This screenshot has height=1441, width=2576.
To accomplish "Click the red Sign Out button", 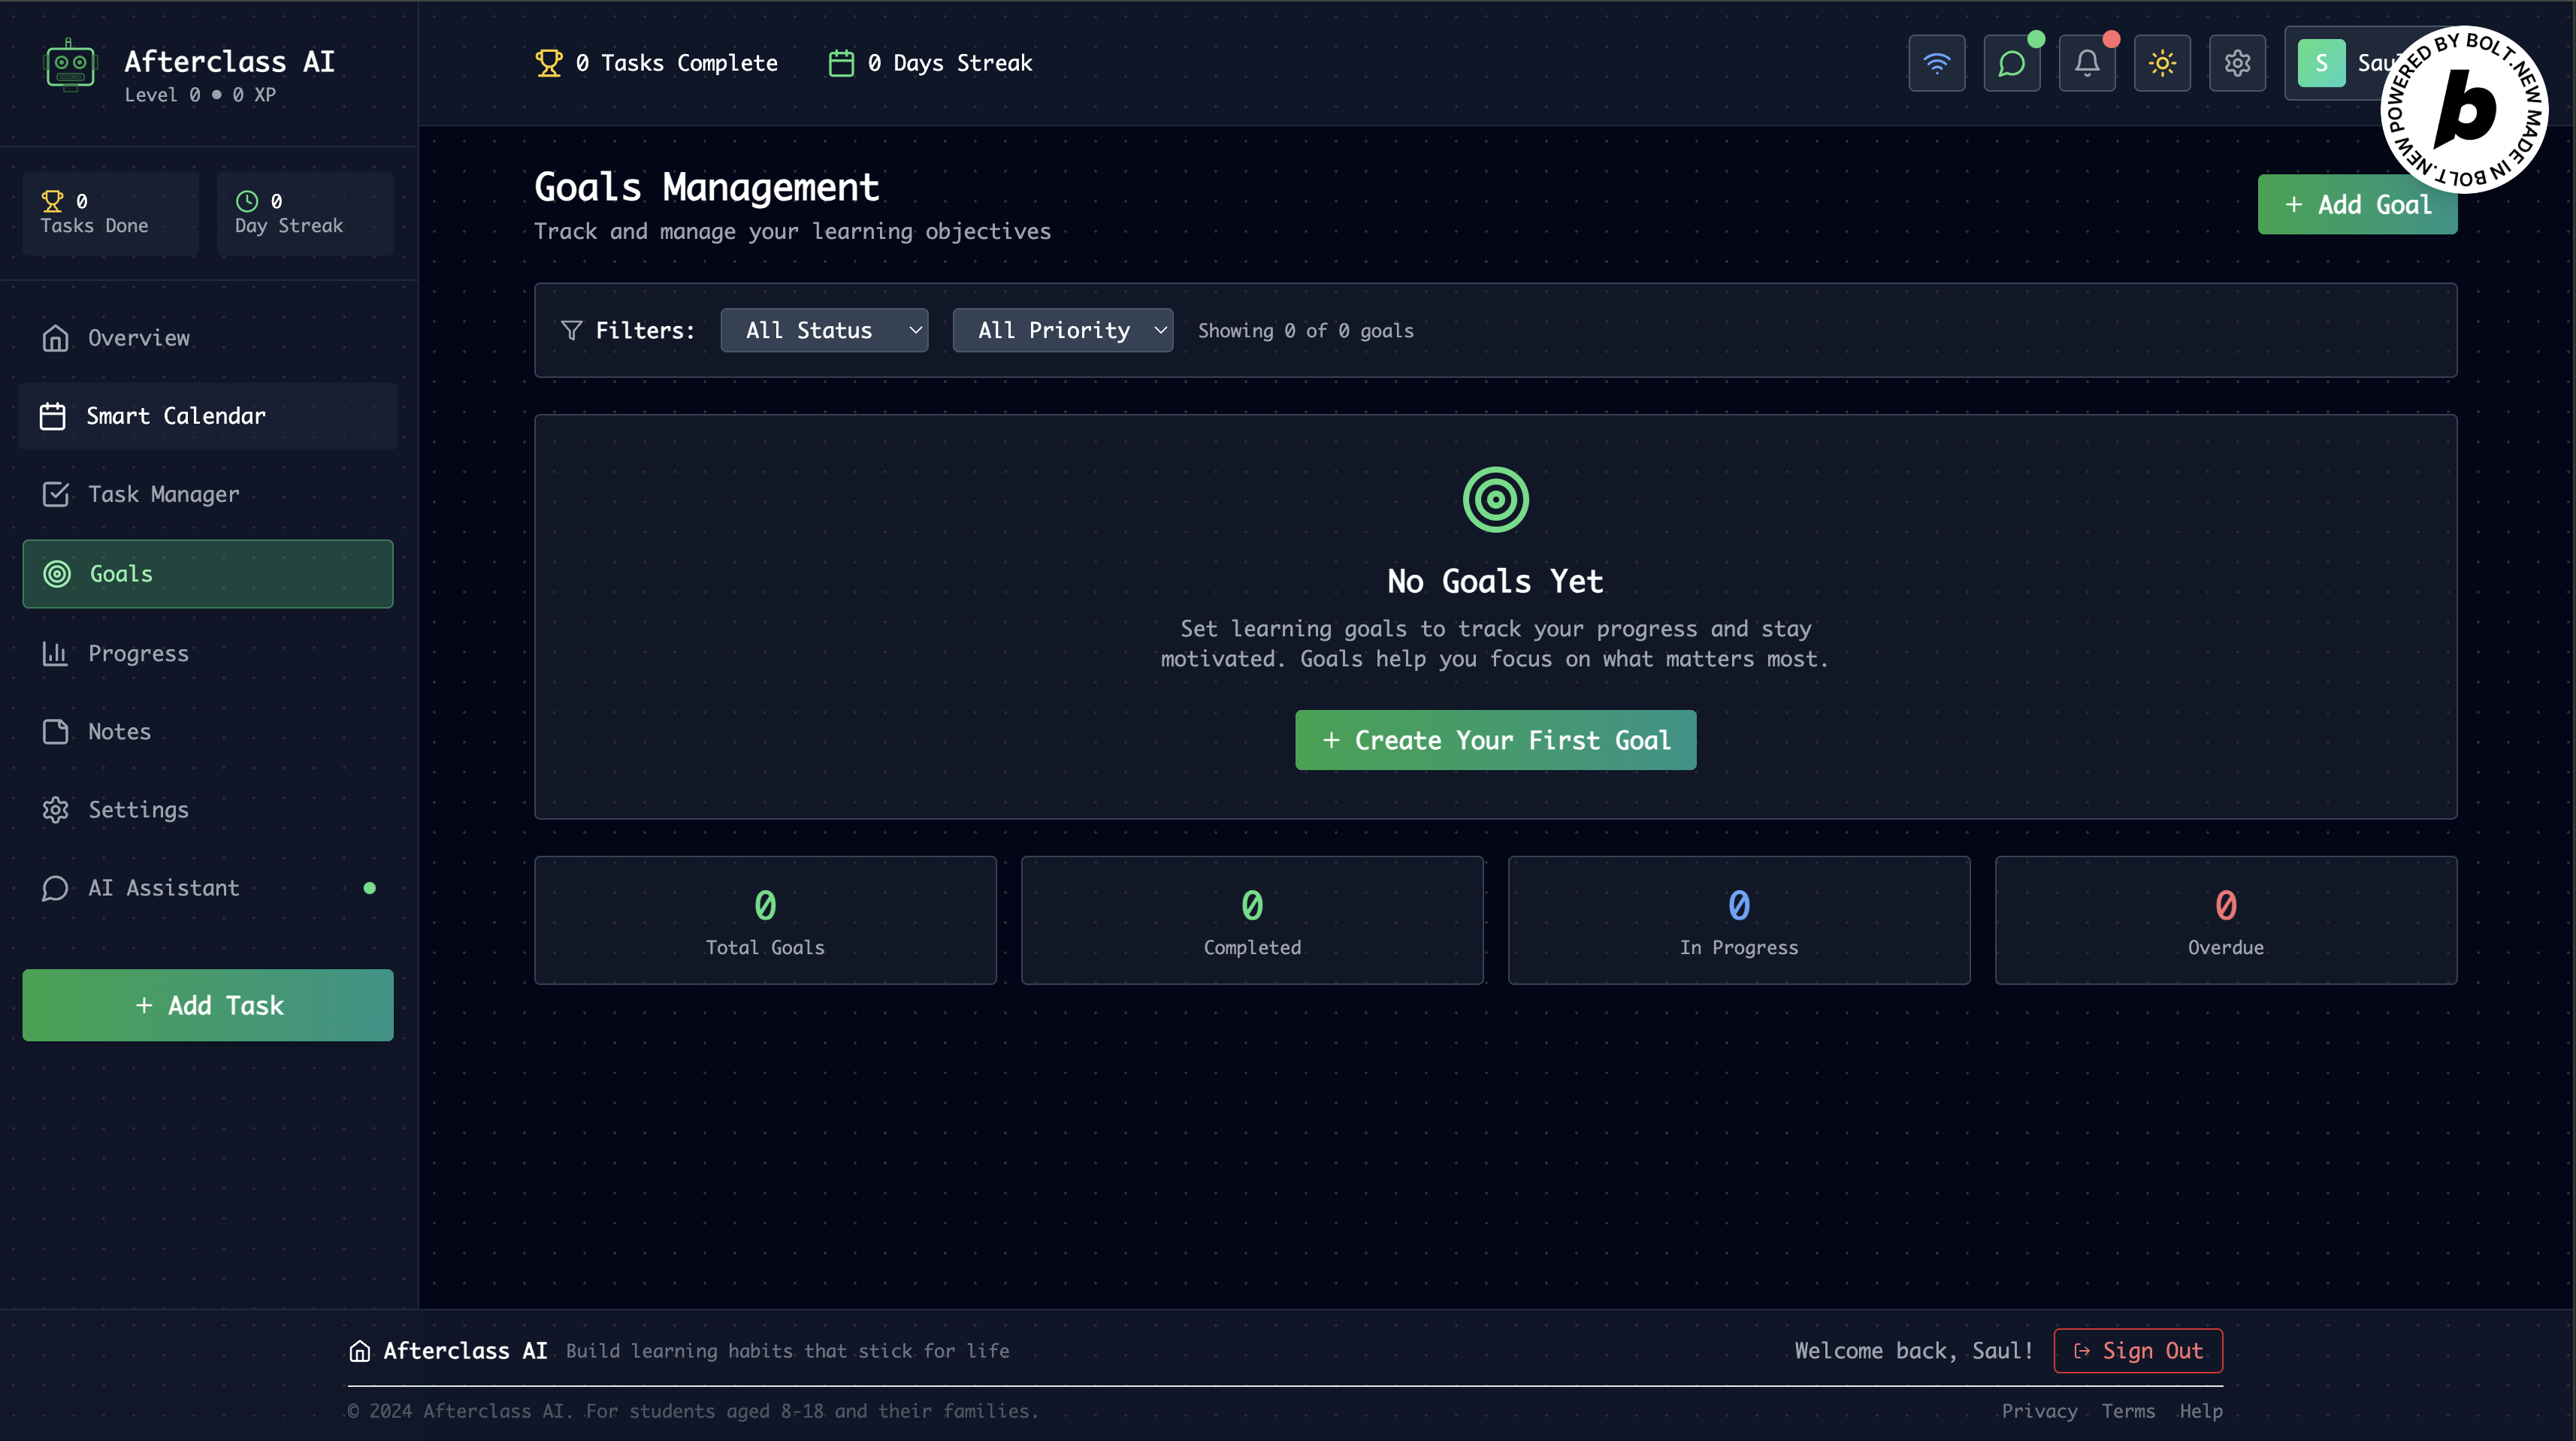I will click(2137, 1351).
